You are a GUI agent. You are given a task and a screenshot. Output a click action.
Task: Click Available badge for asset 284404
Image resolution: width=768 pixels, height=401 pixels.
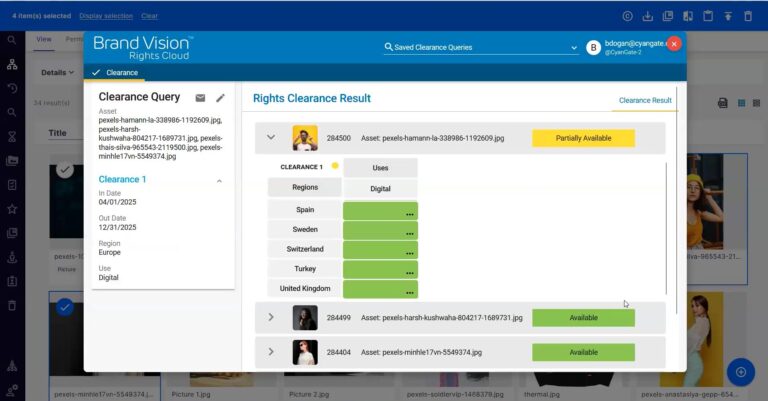pyautogui.click(x=583, y=352)
